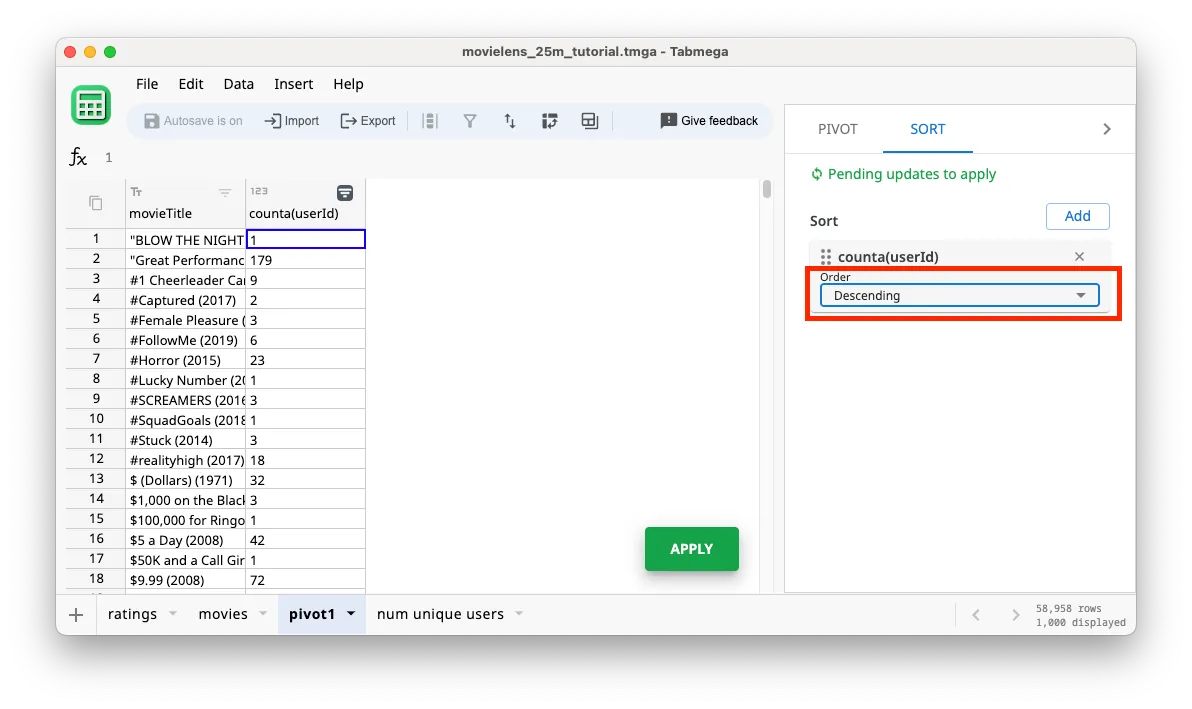This screenshot has height=709, width=1192.
Task: Open the pivot1 sheet tab dropdown
Action: click(x=350, y=614)
